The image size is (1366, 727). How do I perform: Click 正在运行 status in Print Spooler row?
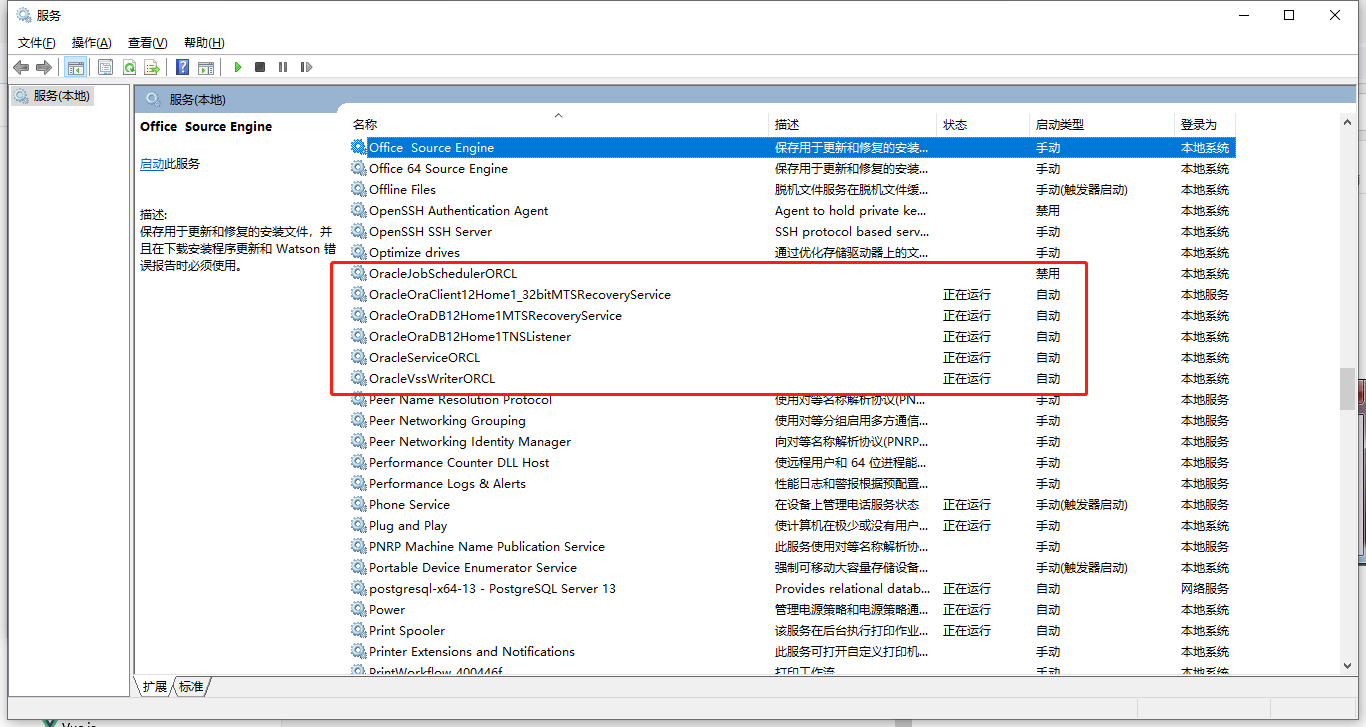[967, 630]
